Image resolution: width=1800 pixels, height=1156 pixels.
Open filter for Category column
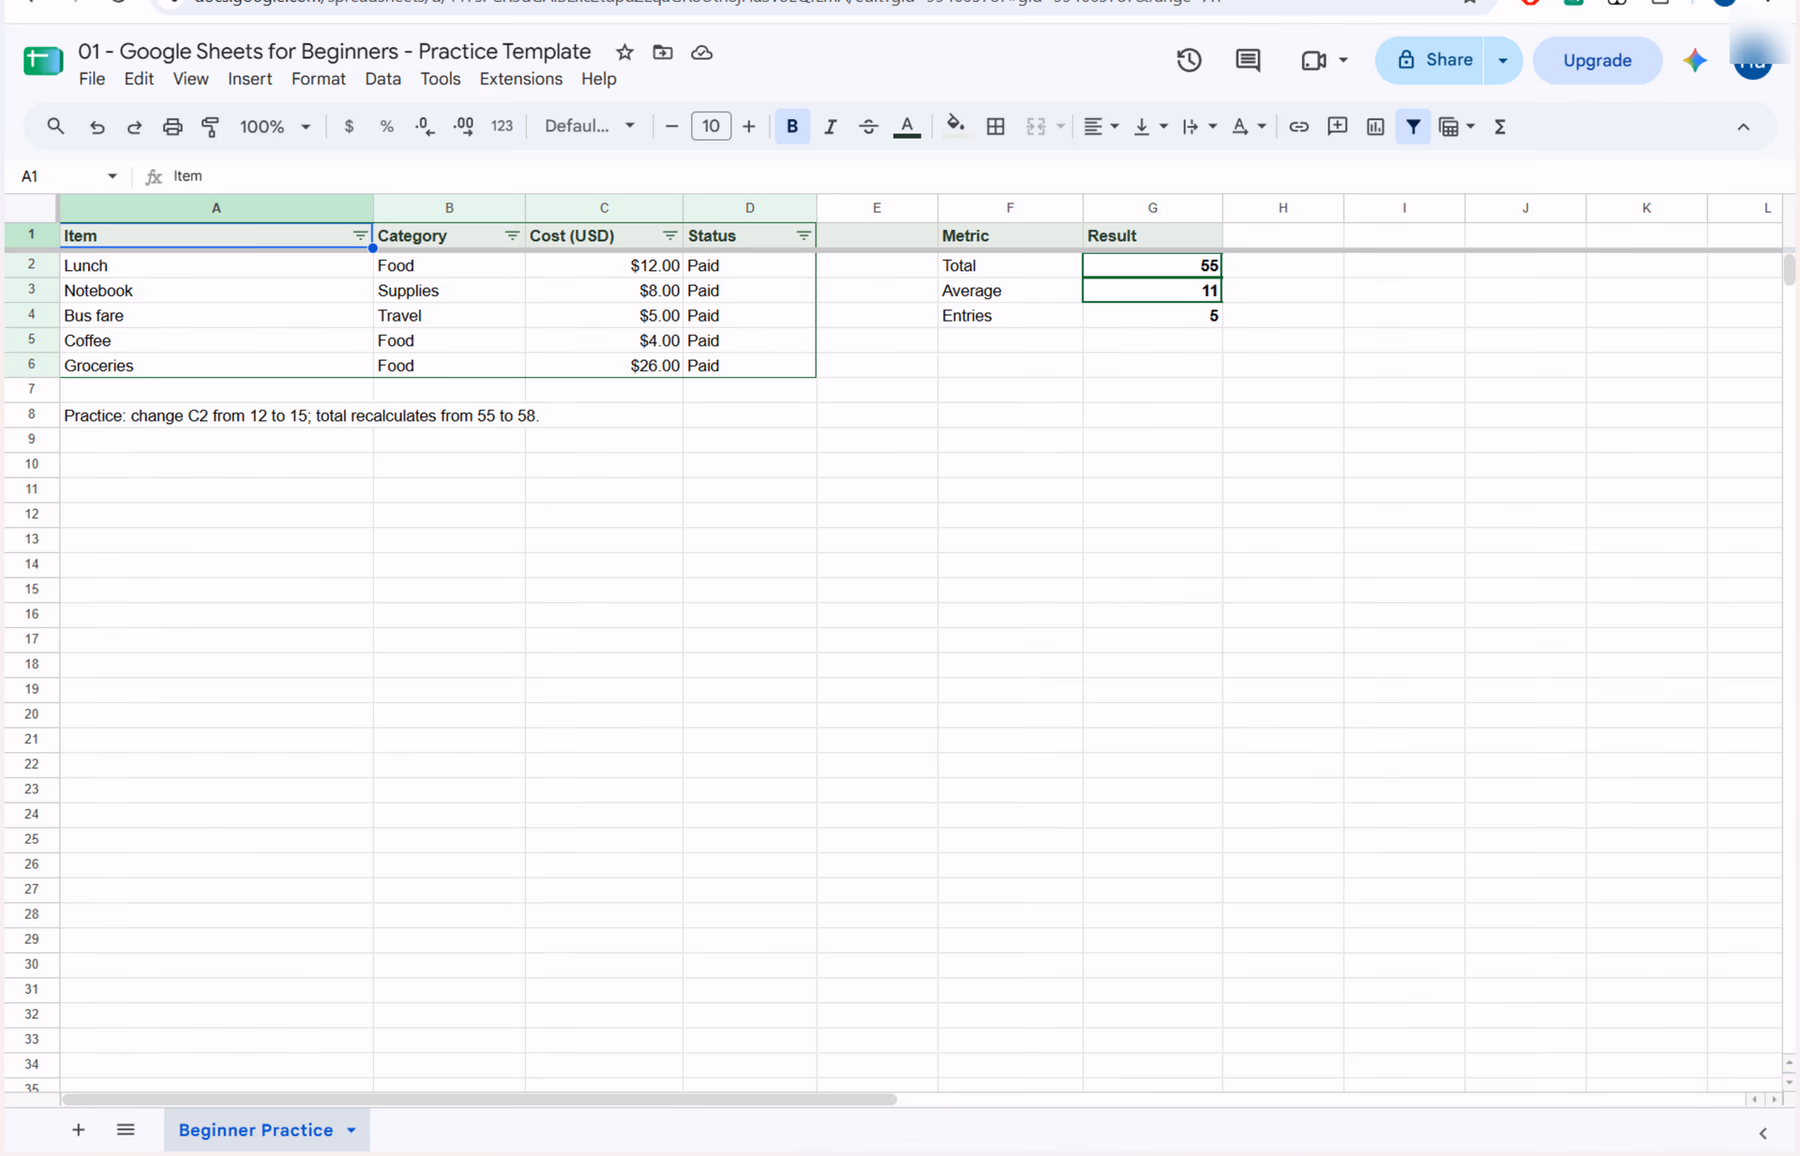pos(512,236)
